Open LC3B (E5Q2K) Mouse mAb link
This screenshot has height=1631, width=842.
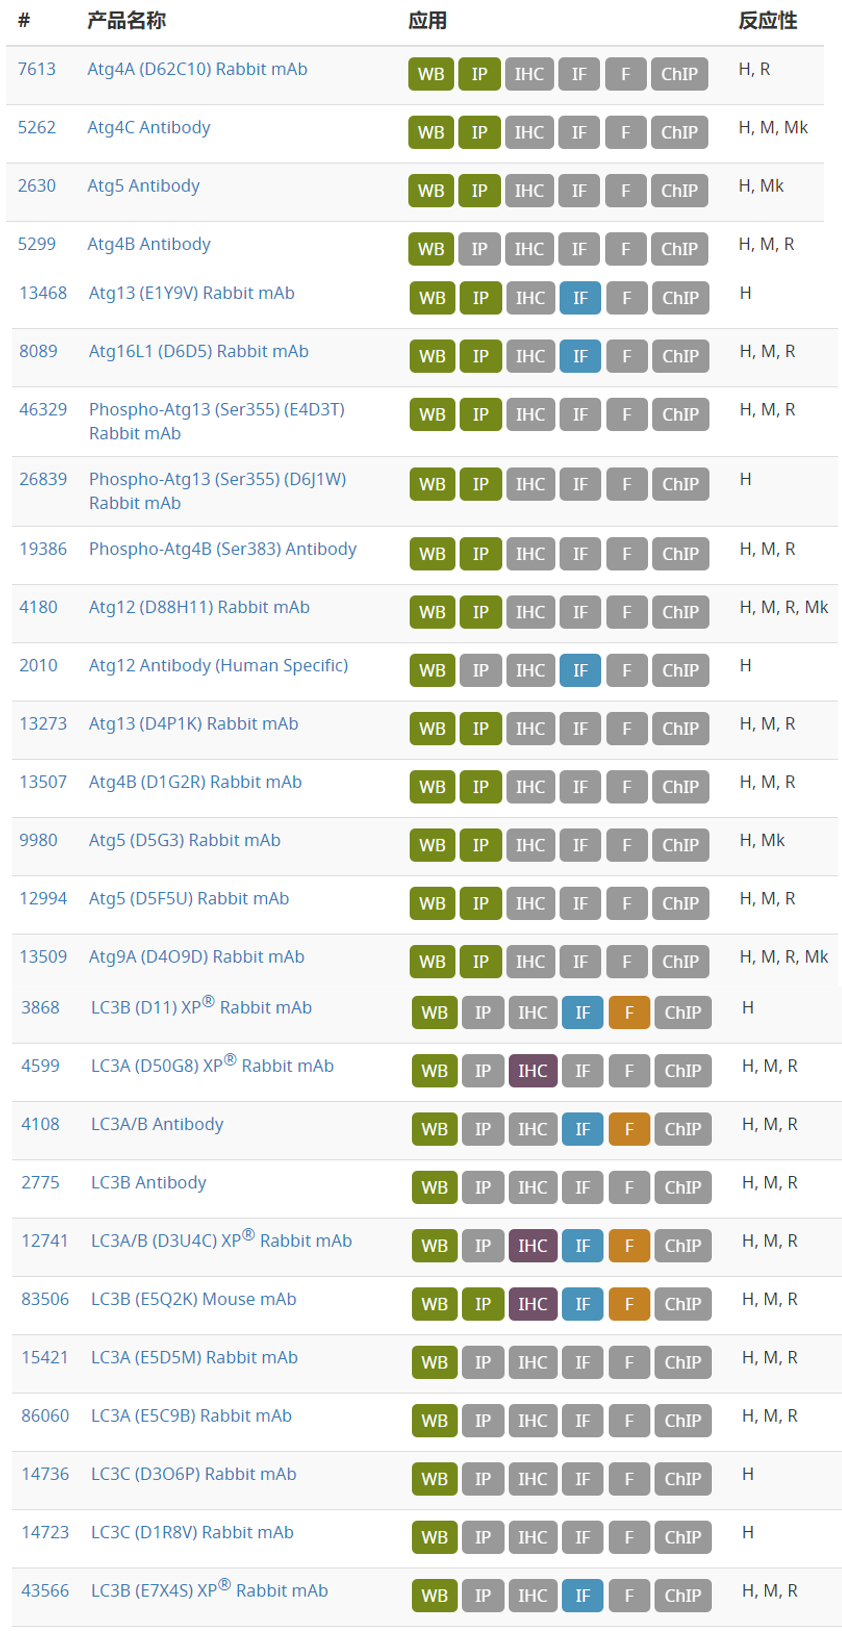pos(194,1299)
